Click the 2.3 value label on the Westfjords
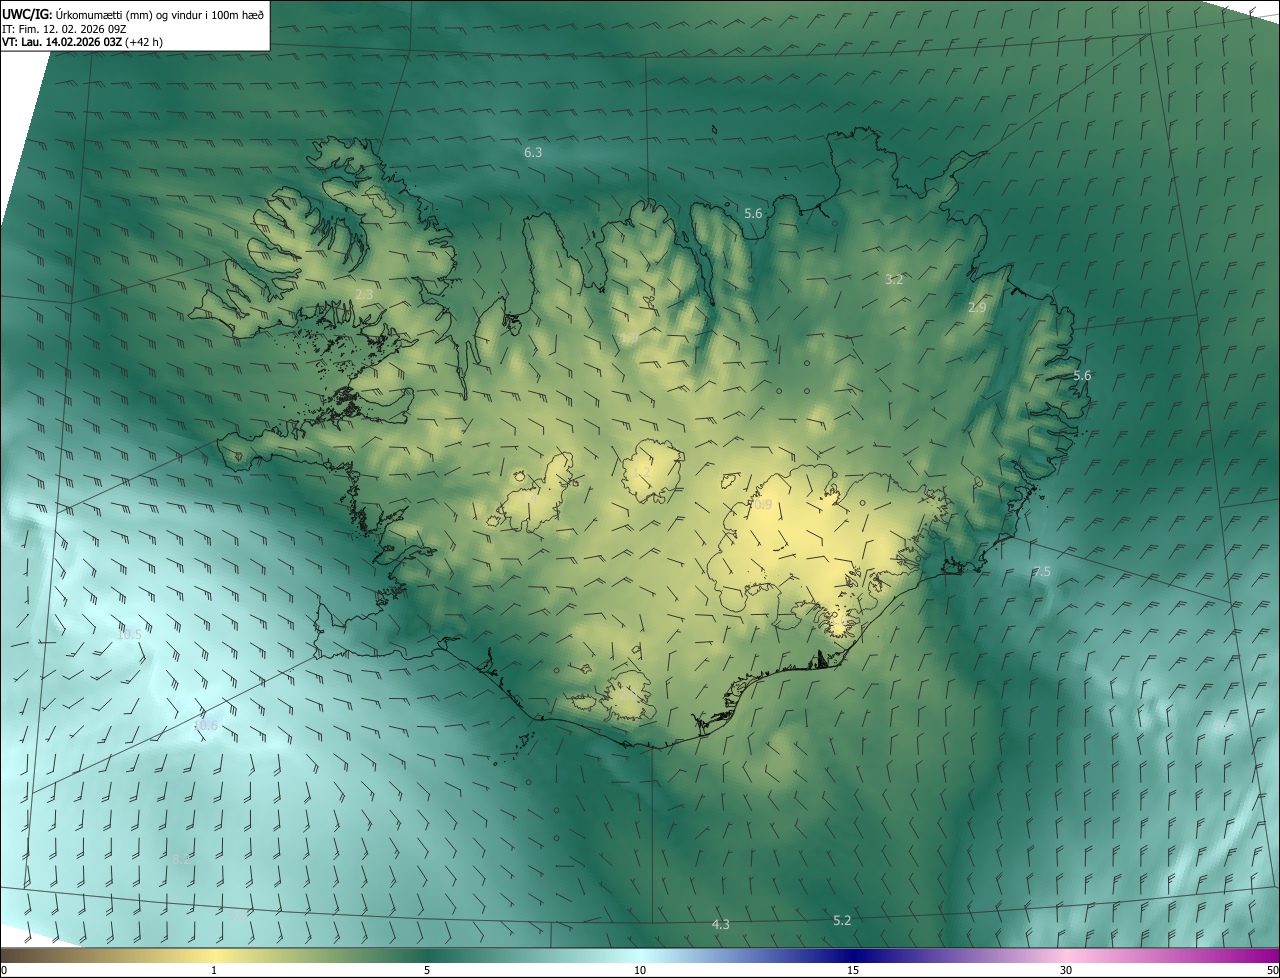Viewport: 1280px width, 978px height. point(364,294)
